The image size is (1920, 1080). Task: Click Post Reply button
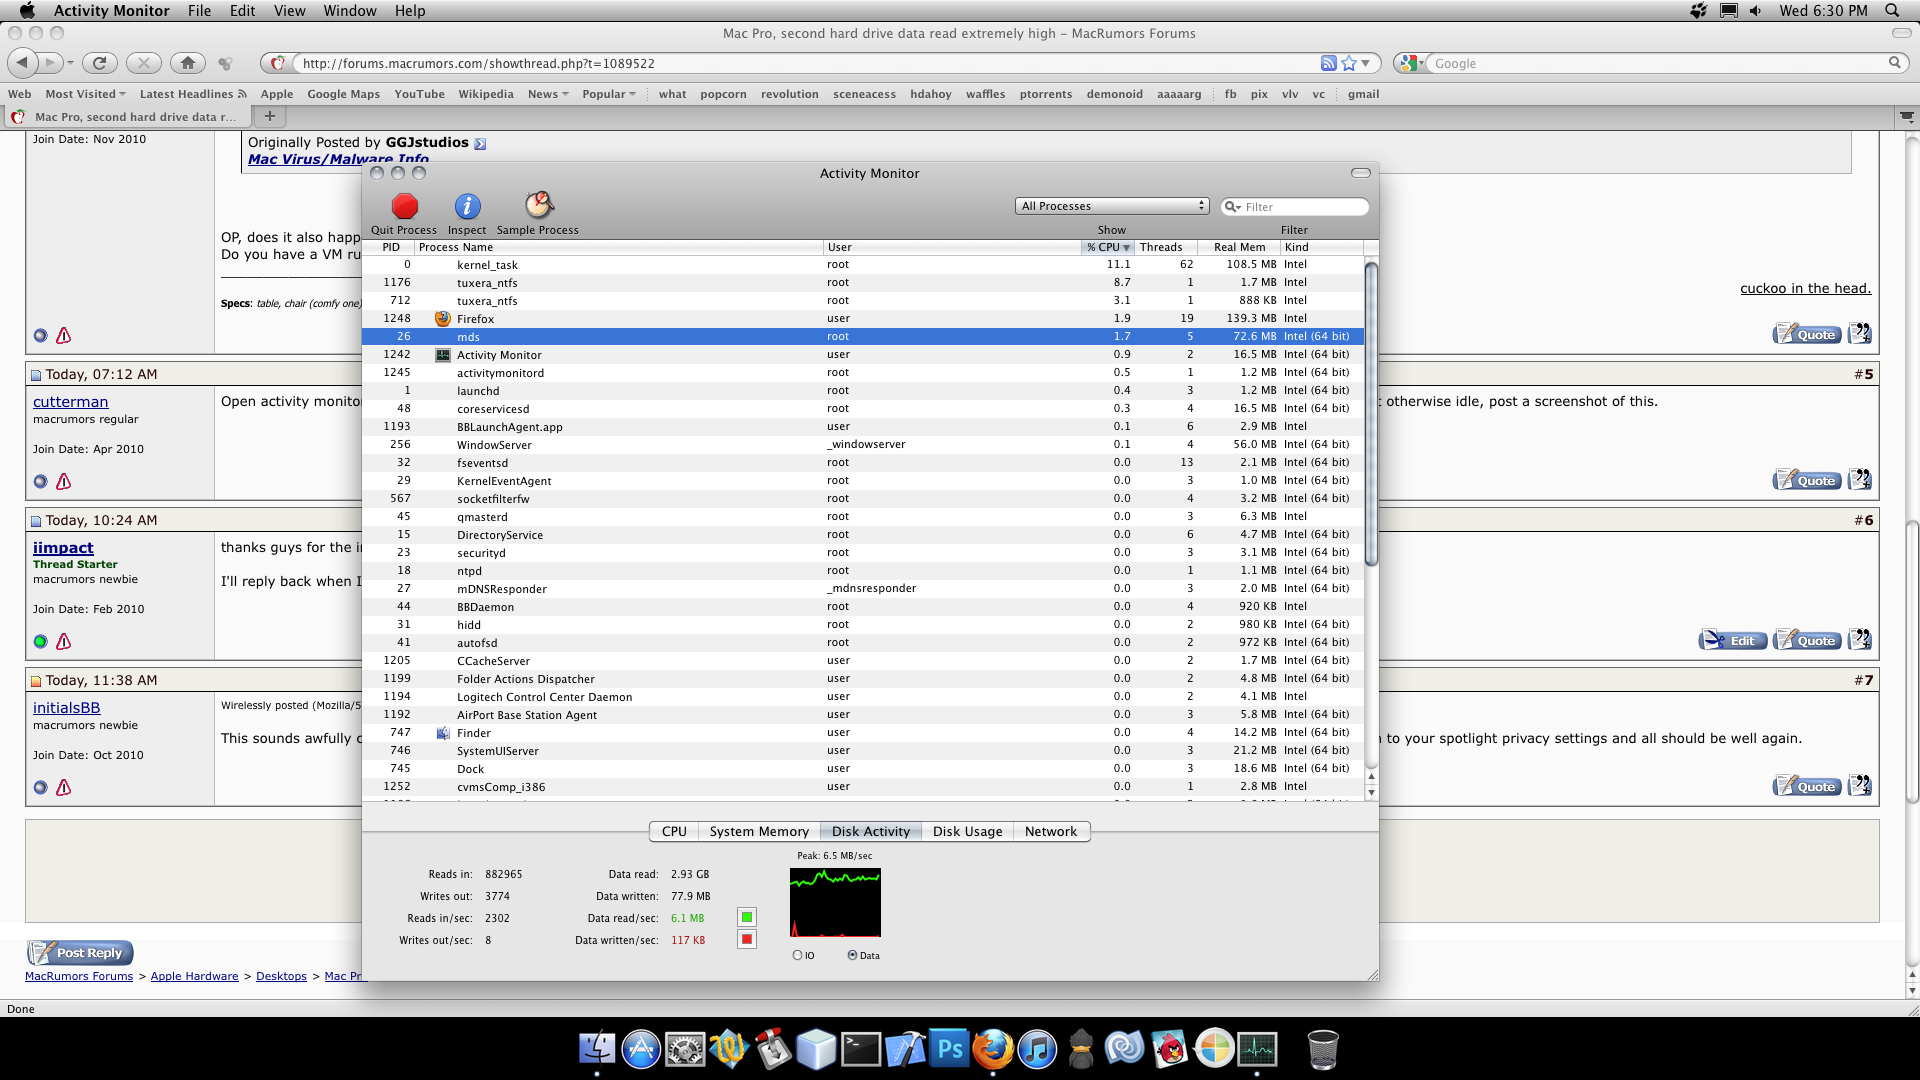click(80, 952)
